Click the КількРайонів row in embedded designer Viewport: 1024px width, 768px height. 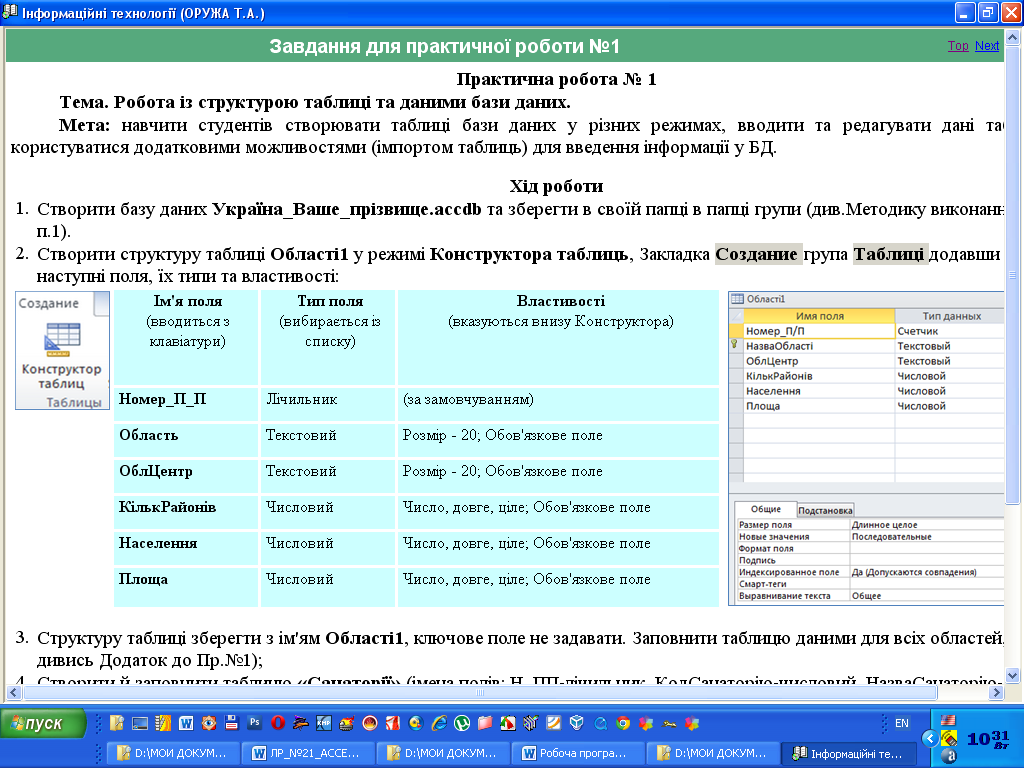[867, 376]
